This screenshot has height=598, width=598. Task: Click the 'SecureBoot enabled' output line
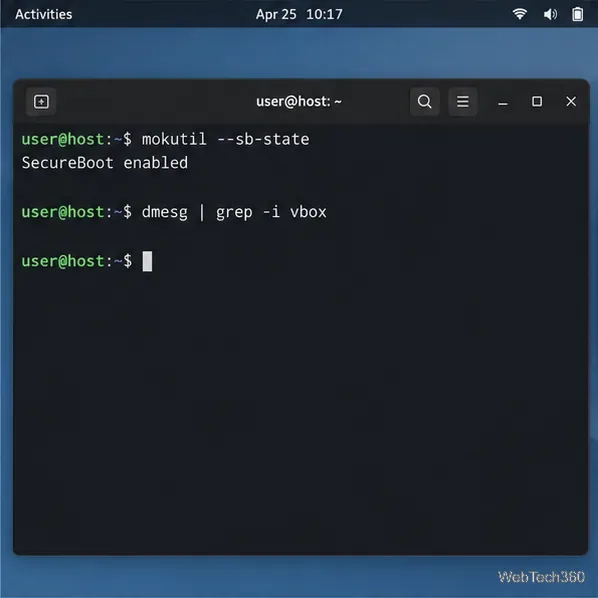pyautogui.click(x=104, y=163)
